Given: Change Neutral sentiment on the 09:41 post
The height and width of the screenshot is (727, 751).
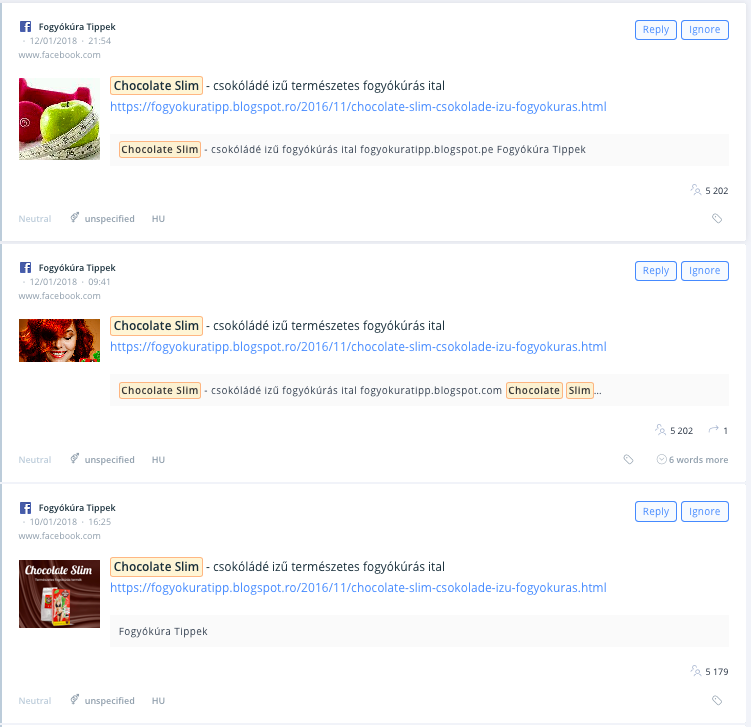Looking at the screenshot, I should click(35, 459).
